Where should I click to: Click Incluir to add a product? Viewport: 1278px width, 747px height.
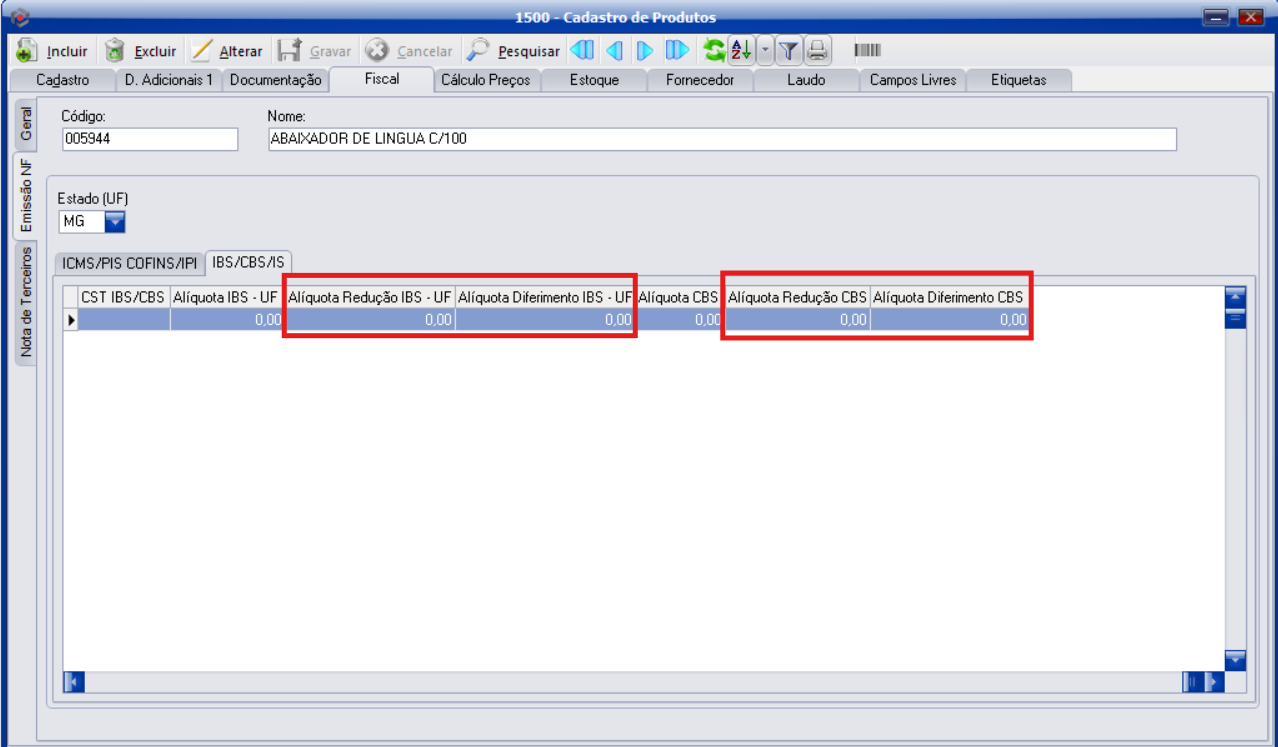(x=54, y=51)
